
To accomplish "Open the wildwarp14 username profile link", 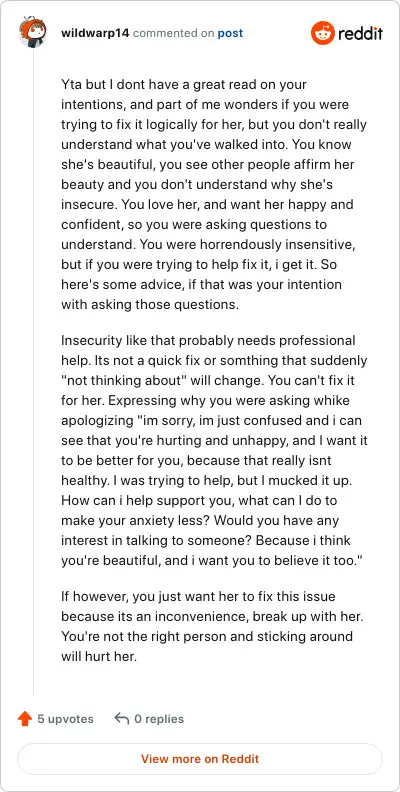I will [95, 33].
